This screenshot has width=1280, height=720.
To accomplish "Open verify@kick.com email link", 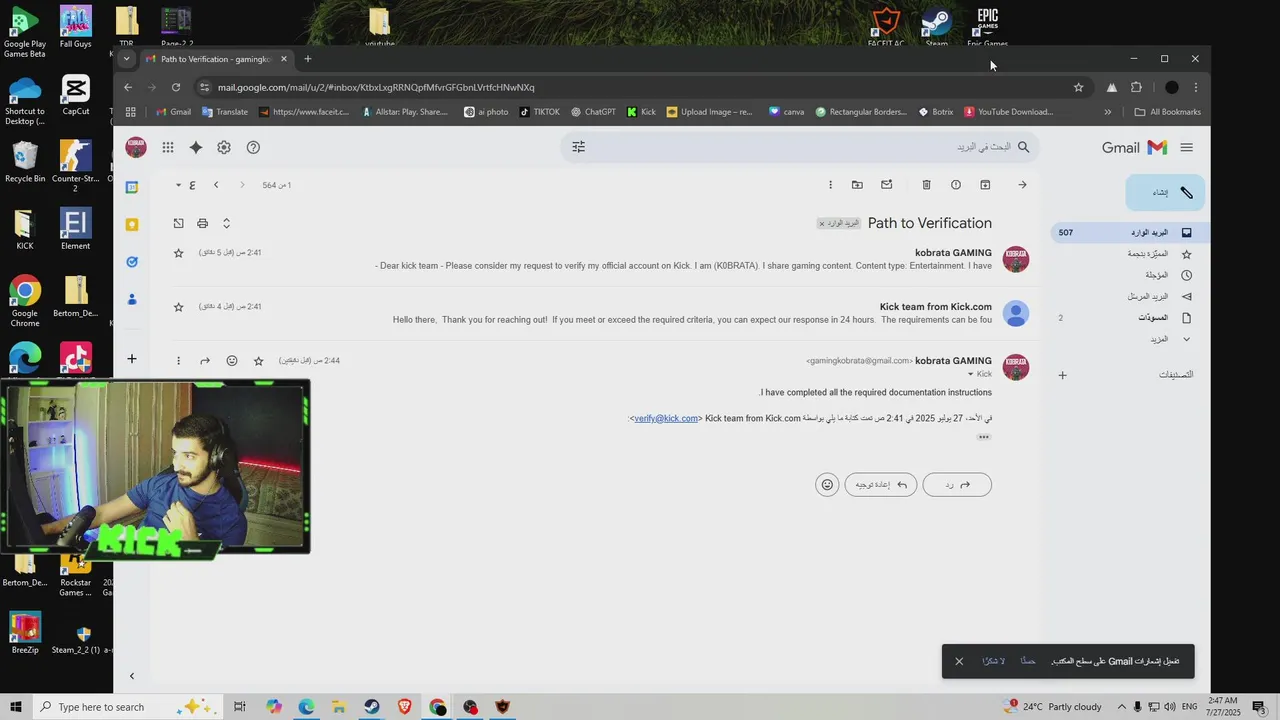I will click(666, 418).
